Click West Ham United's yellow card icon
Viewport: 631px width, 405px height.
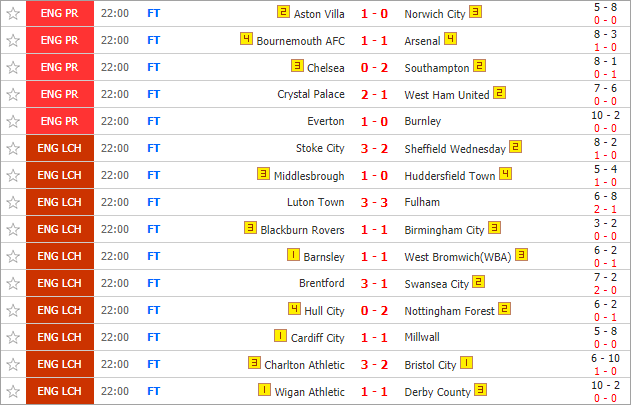[x=499, y=93]
